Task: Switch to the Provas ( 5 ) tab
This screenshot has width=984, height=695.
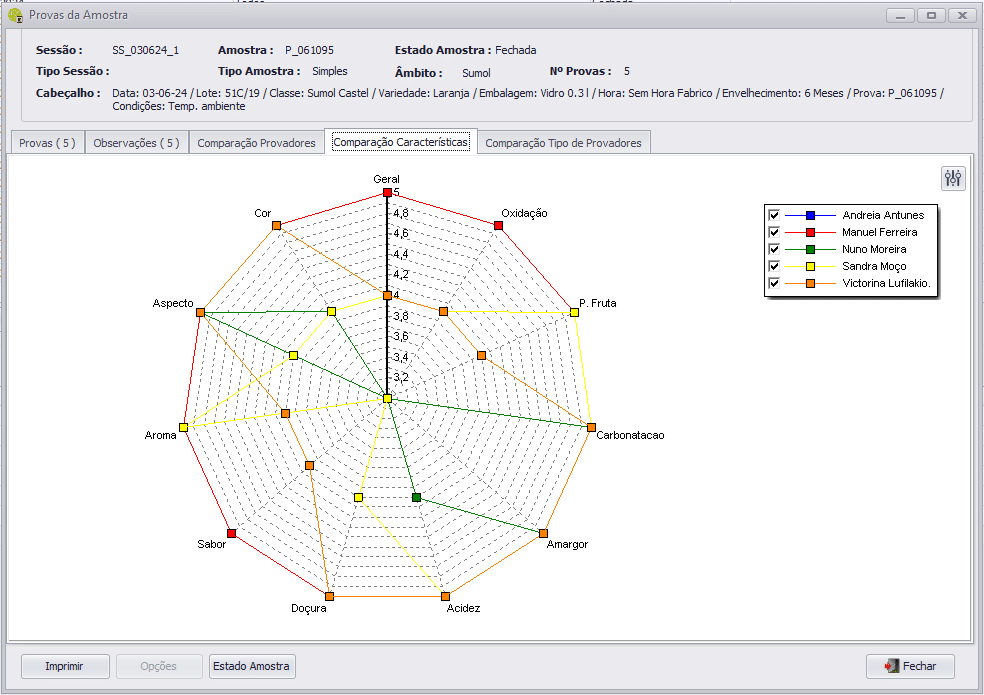Action: (x=47, y=143)
